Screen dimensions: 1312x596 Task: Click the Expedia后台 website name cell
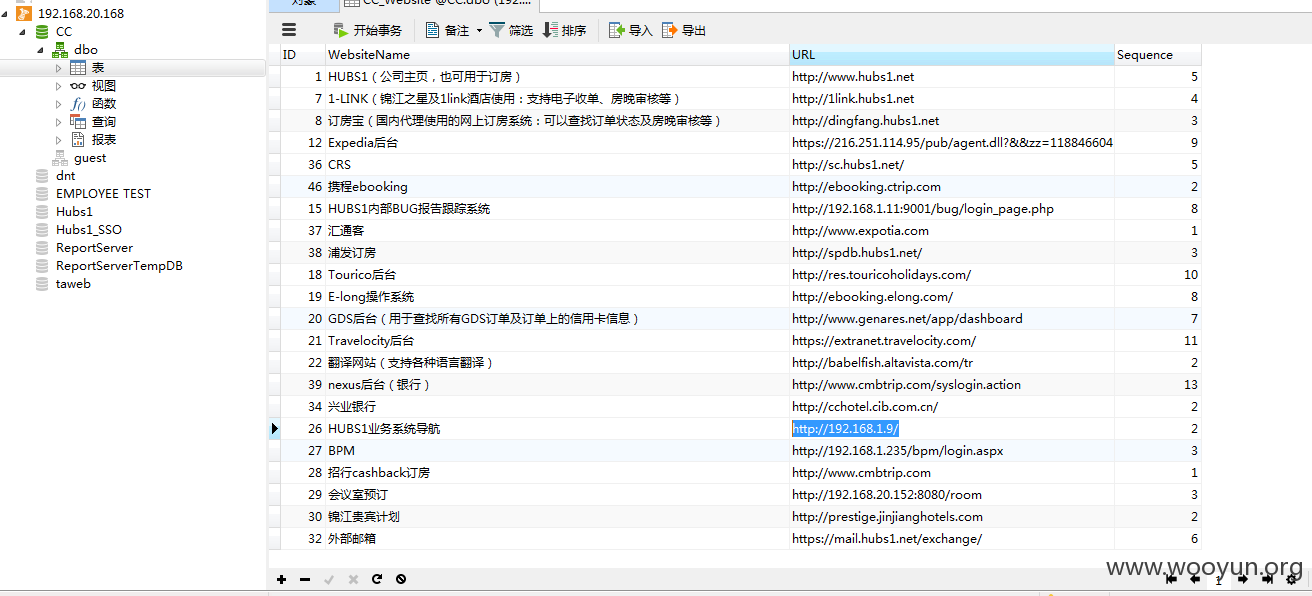point(557,143)
